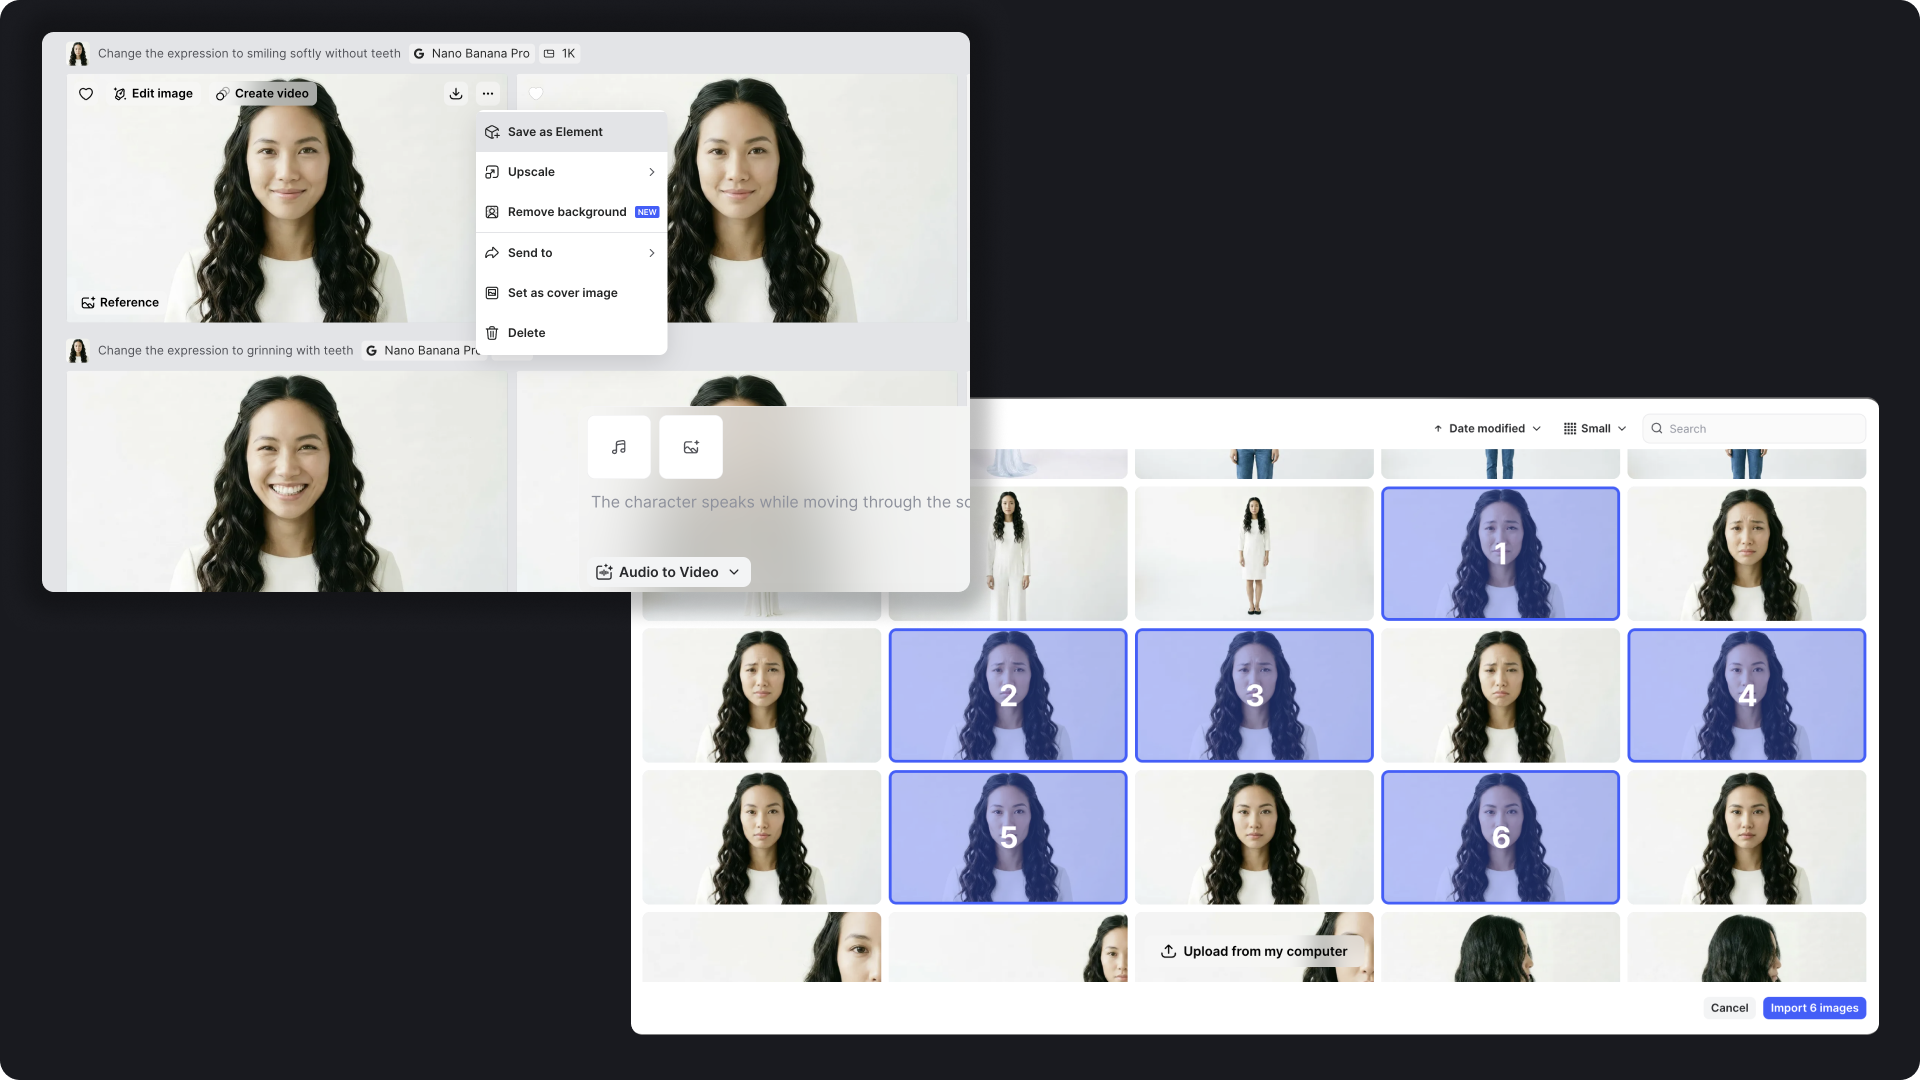Deselect the picker image numbered 3

click(x=1254, y=696)
